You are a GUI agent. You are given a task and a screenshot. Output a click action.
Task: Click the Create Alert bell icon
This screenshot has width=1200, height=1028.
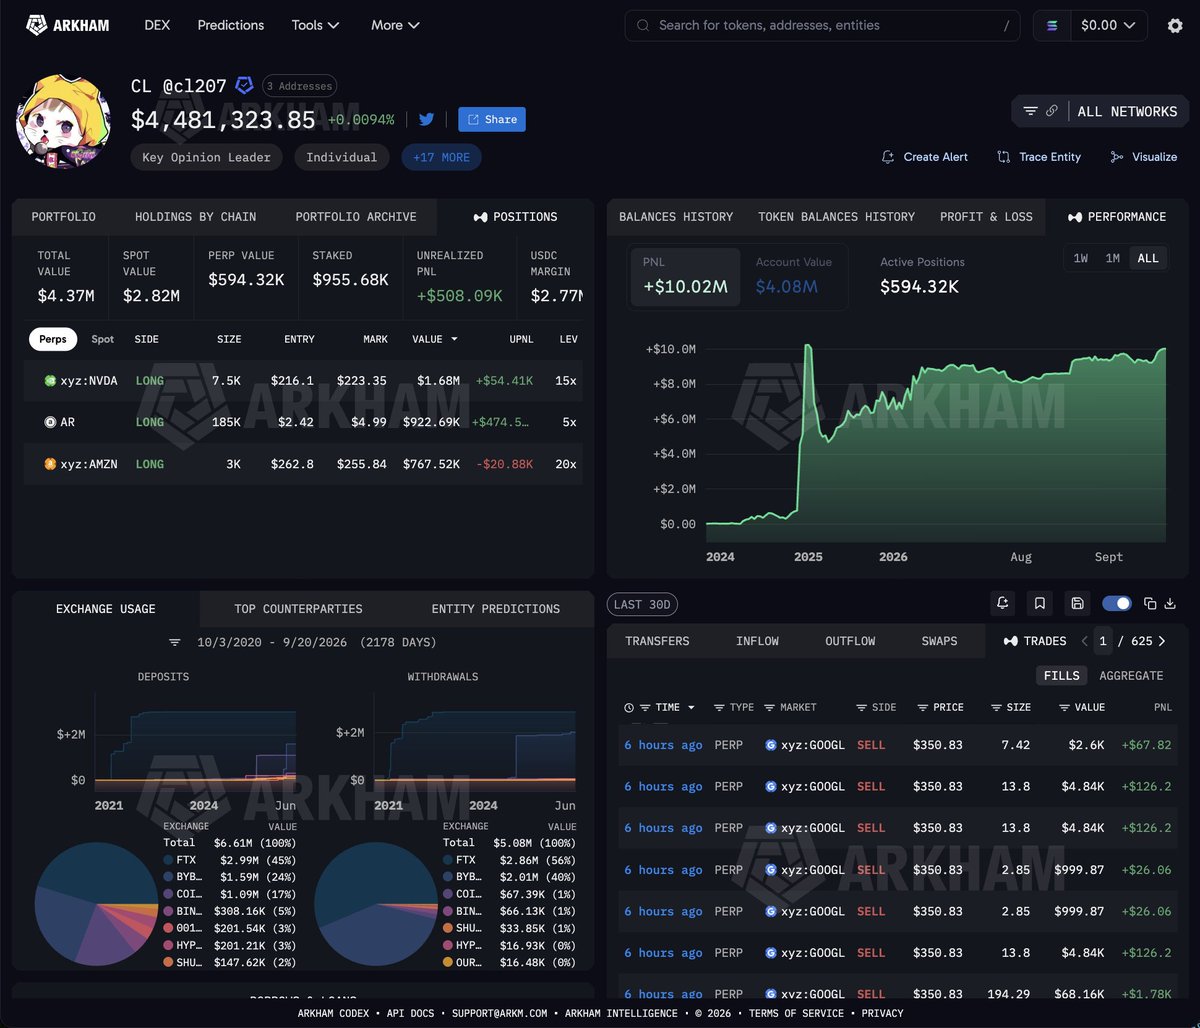tap(887, 157)
